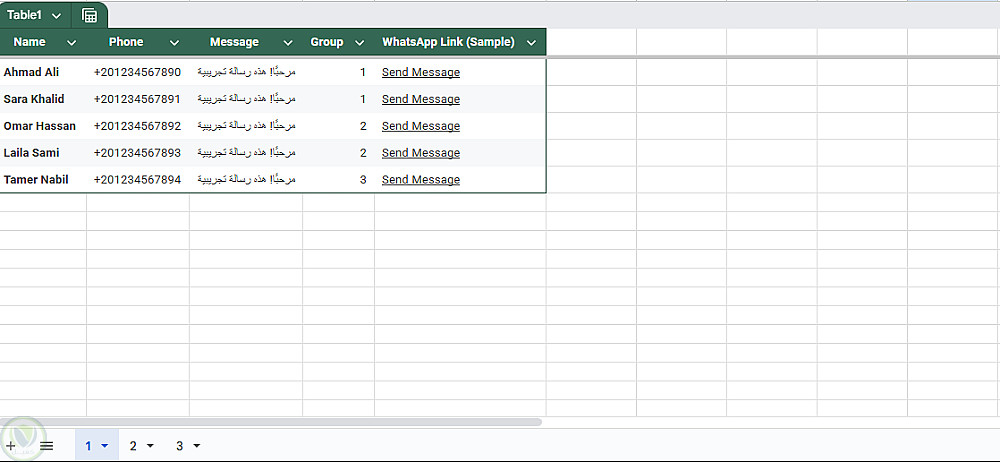Open the all sheets list icon
1000x462 pixels.
point(46,446)
